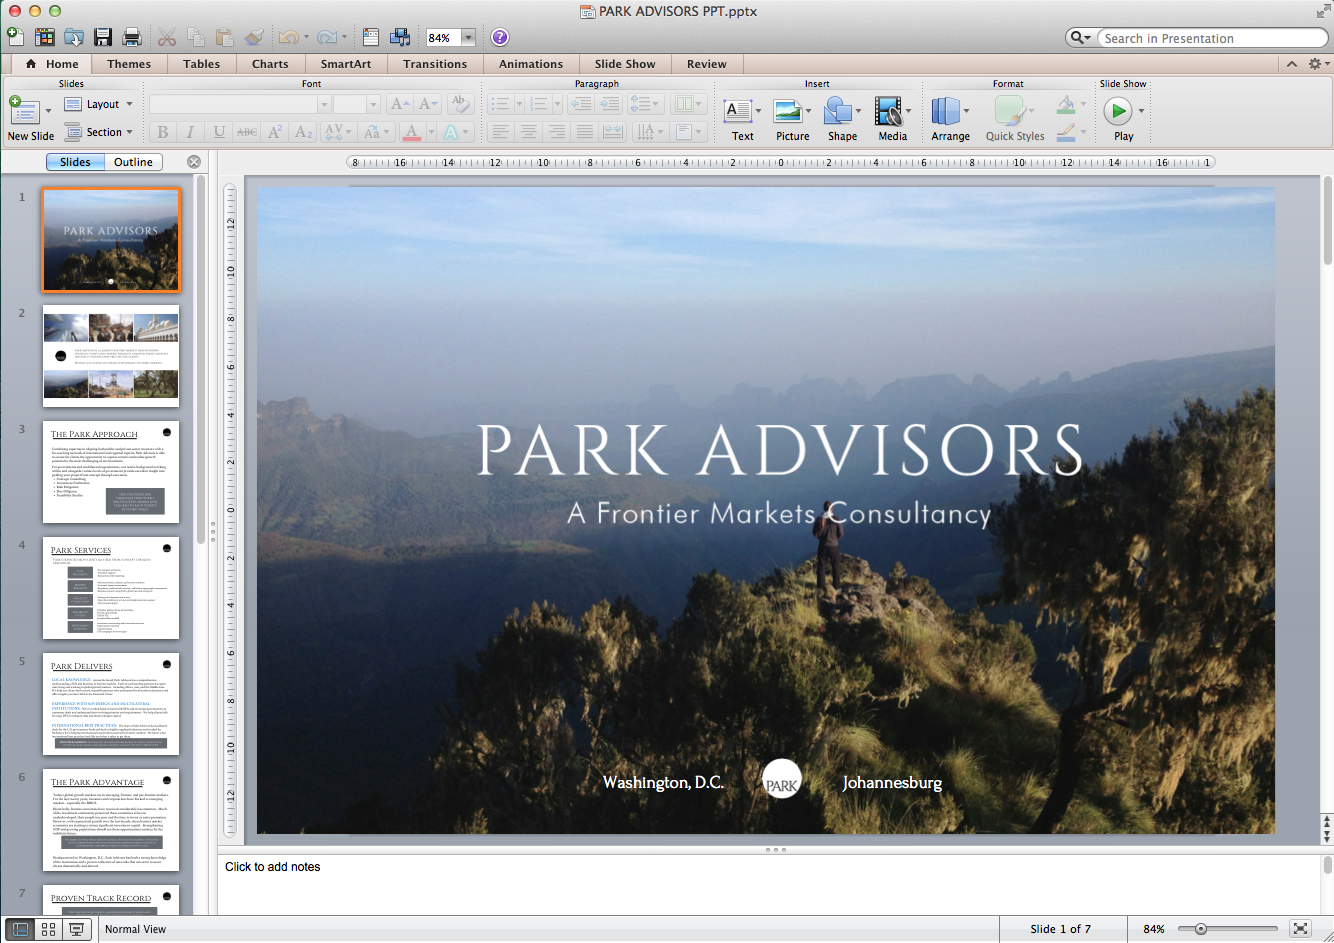Image resolution: width=1334 pixels, height=943 pixels.
Task: Switch to the Animations tab
Action: [x=531, y=64]
